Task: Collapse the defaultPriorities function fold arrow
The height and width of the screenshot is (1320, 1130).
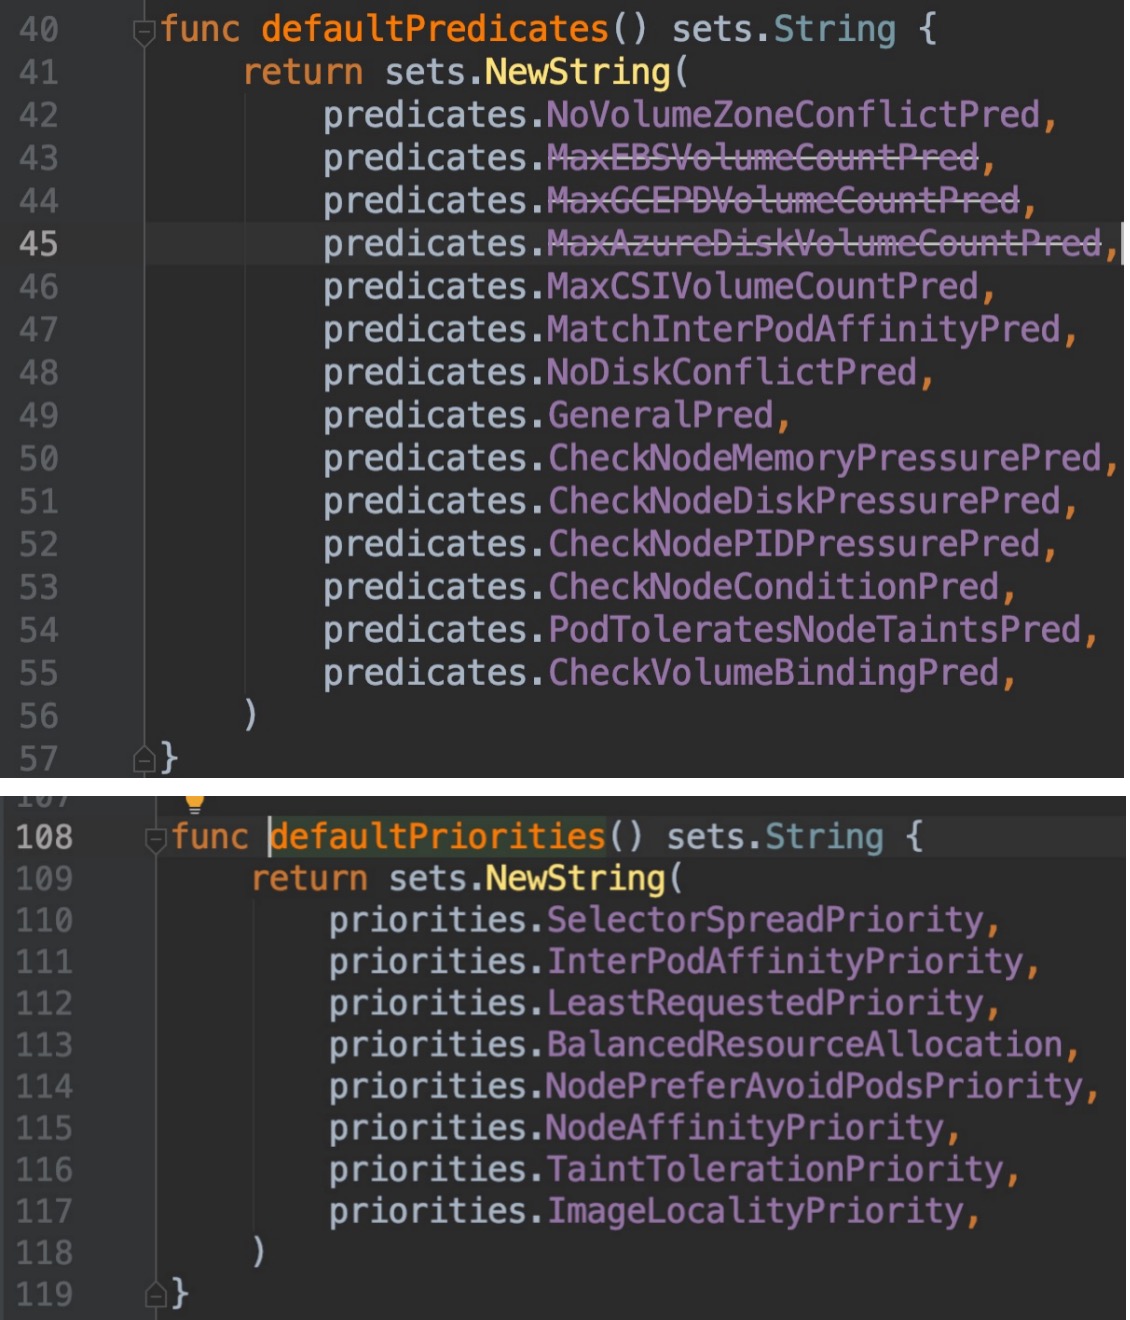Action: [x=155, y=840]
